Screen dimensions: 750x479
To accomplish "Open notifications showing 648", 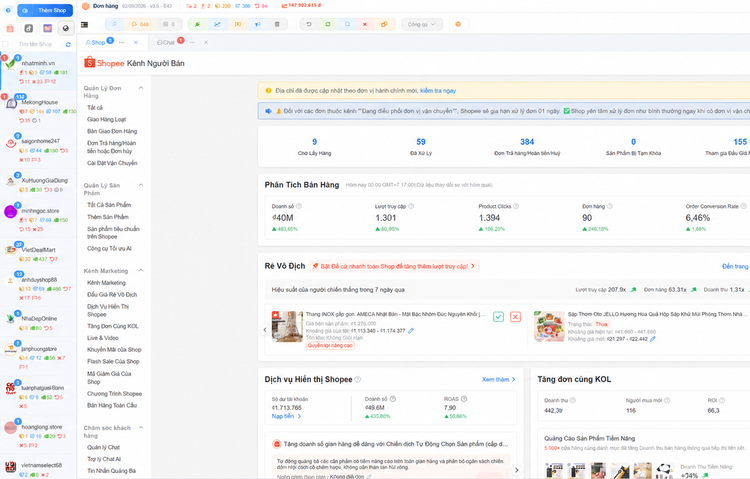I will click(x=141, y=24).
